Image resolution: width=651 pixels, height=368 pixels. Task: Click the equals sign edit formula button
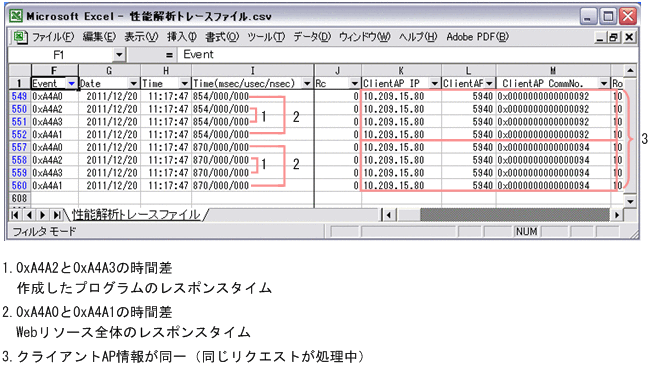(169, 55)
